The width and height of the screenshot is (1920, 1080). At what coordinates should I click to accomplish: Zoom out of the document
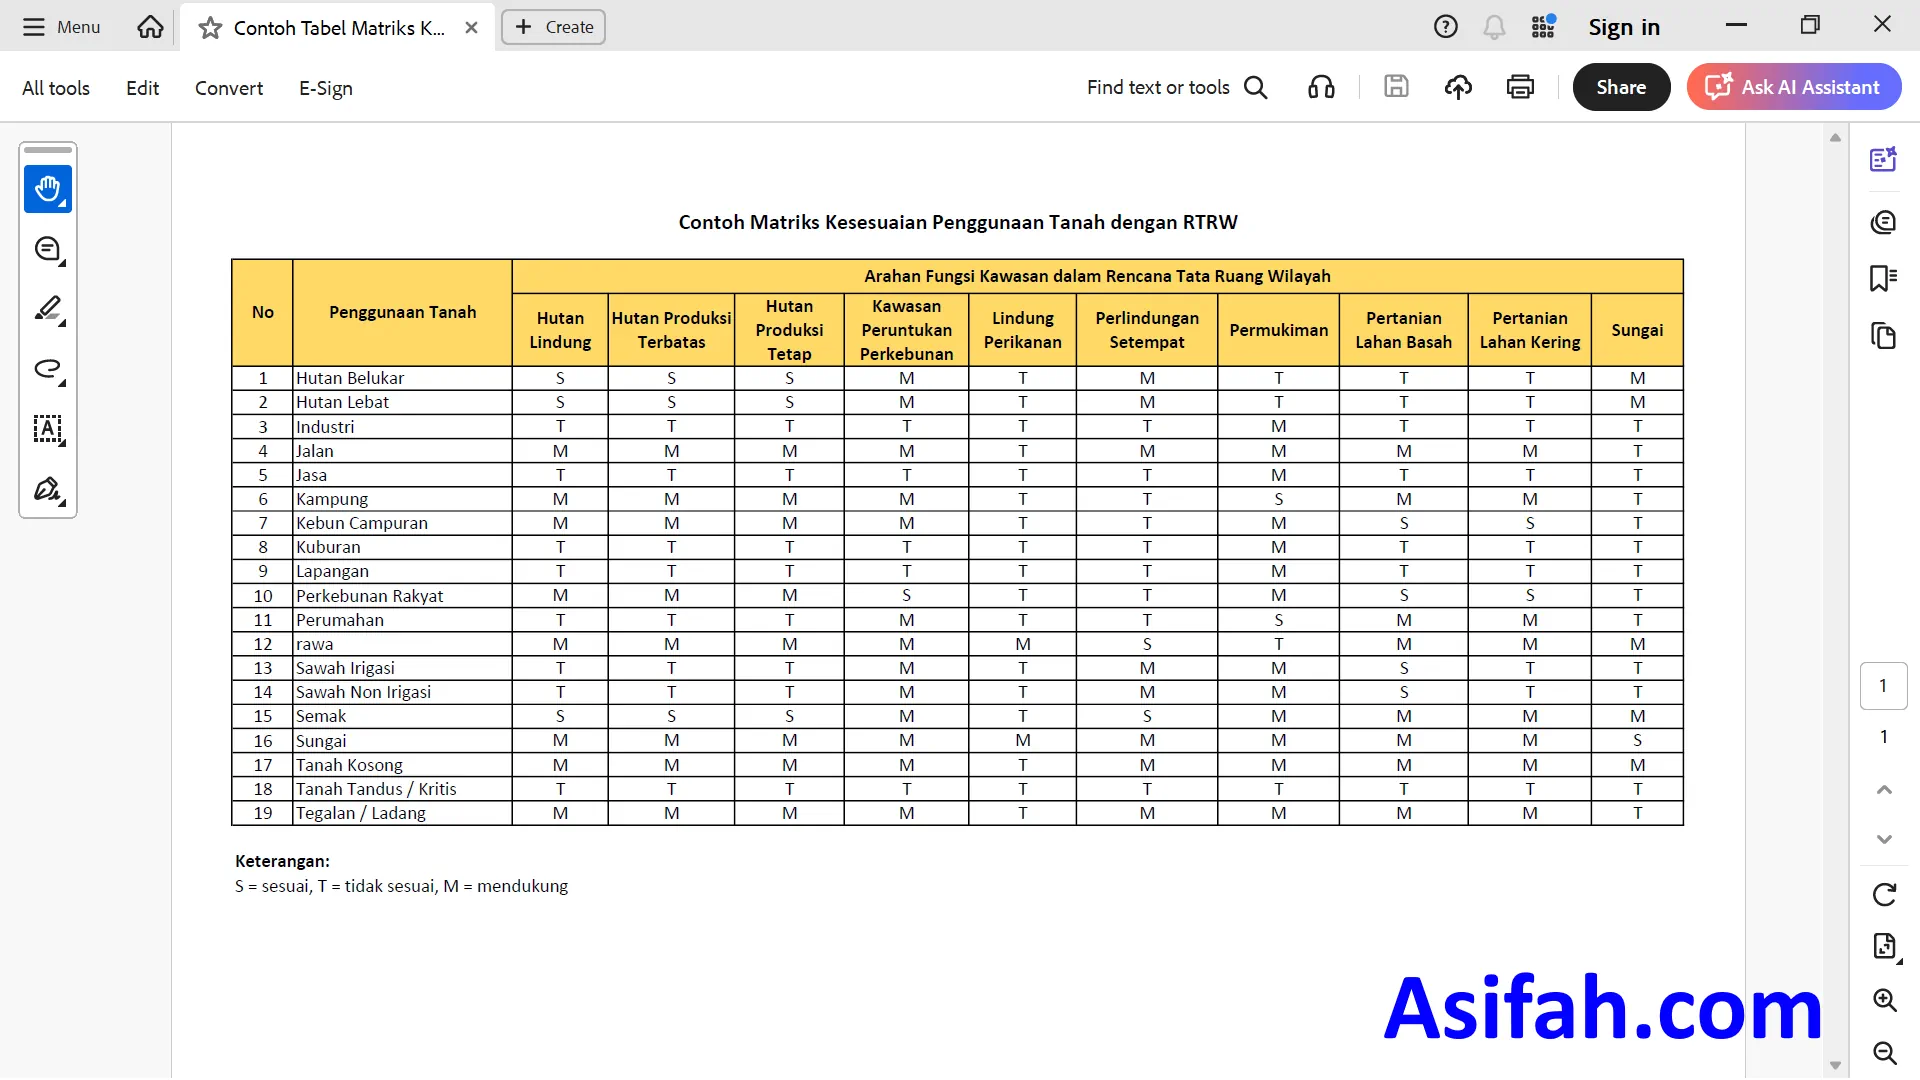1885,1052
